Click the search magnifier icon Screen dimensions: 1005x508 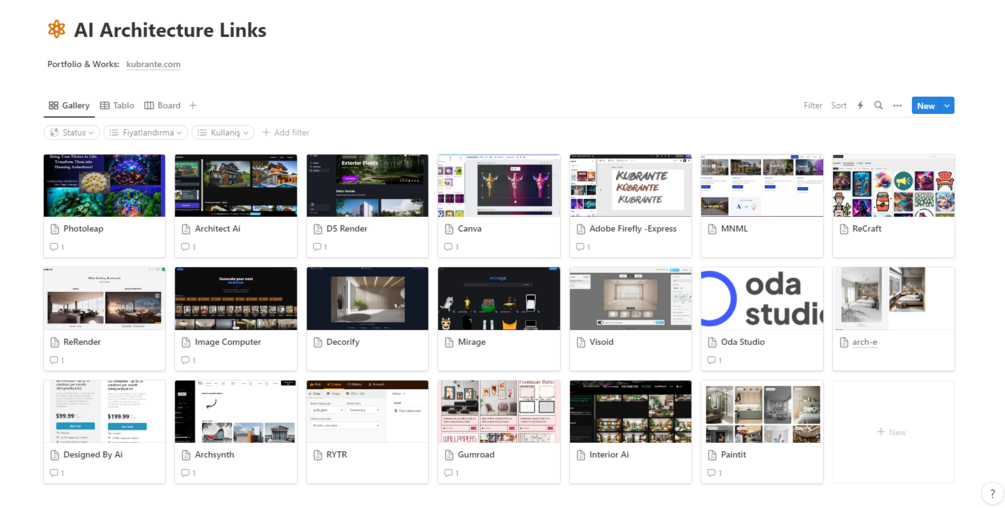[878, 106]
